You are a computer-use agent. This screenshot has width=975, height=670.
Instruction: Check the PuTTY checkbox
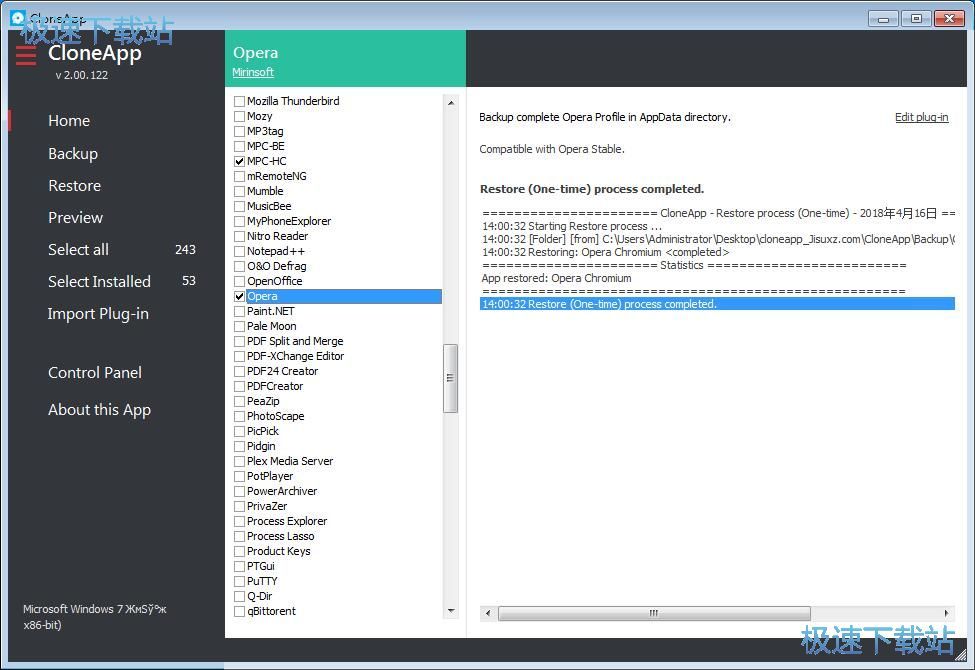point(239,582)
